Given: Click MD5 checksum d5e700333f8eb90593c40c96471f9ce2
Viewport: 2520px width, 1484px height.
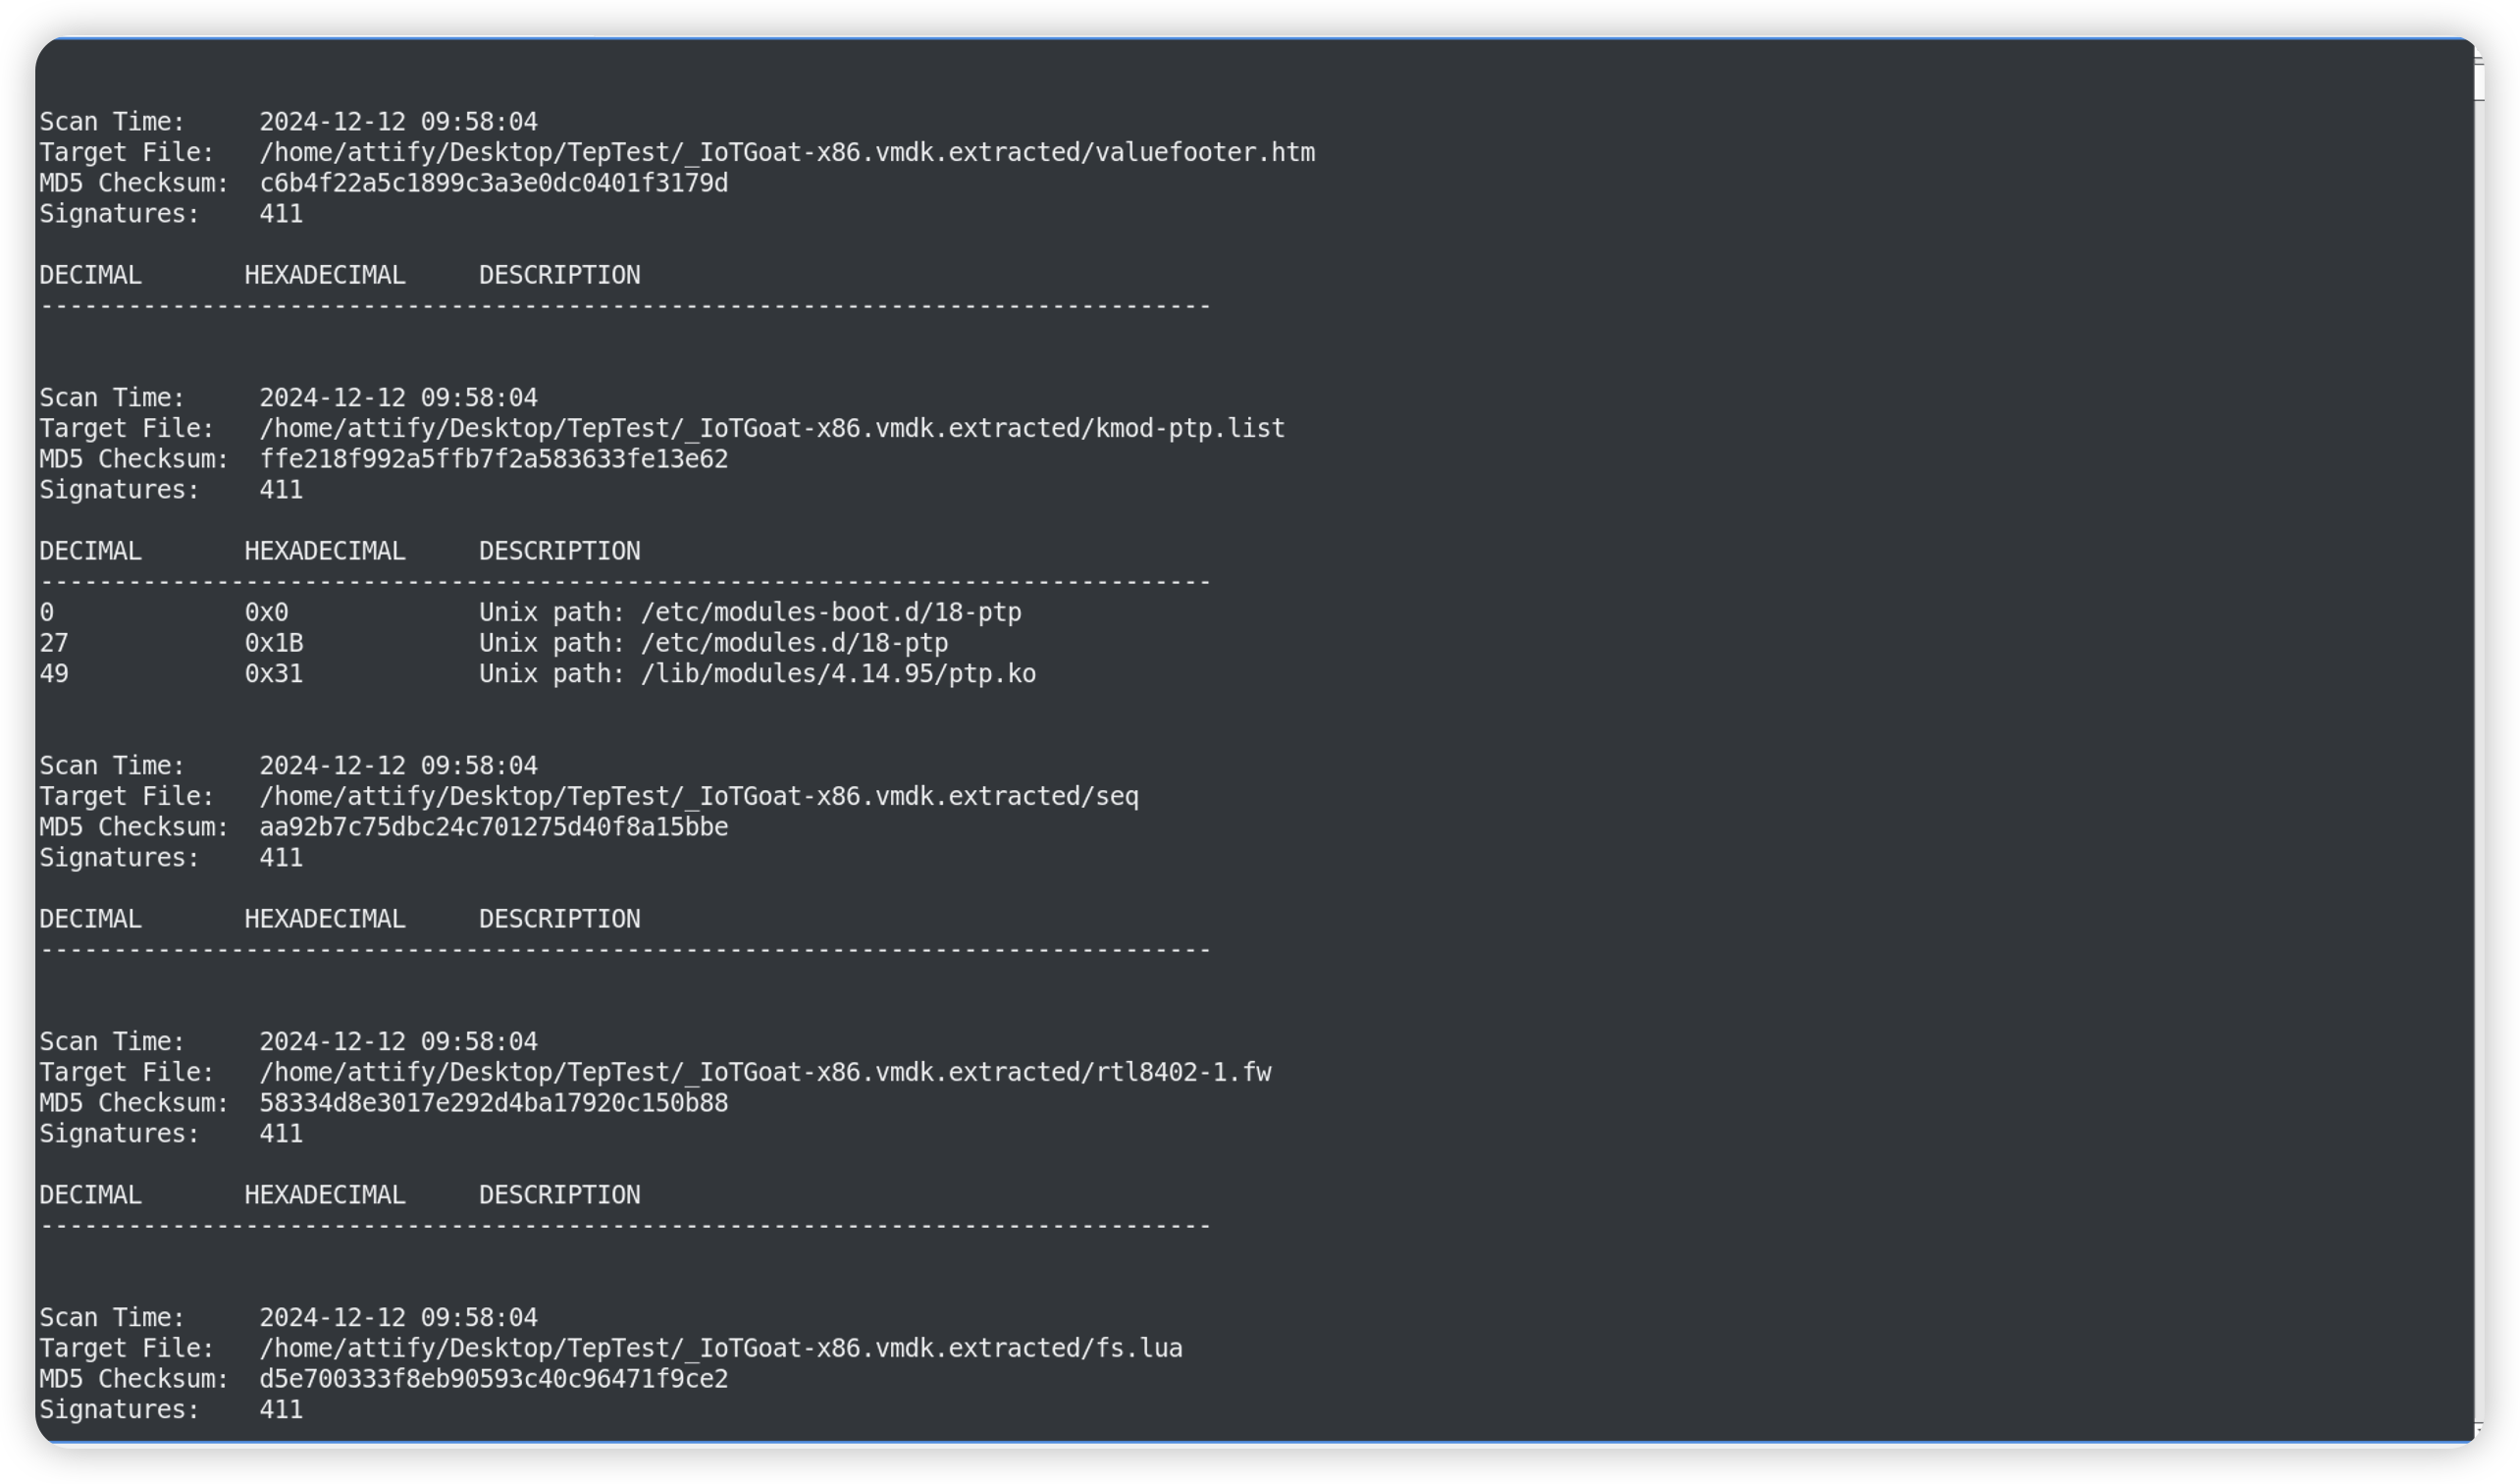Looking at the screenshot, I should (493, 1379).
